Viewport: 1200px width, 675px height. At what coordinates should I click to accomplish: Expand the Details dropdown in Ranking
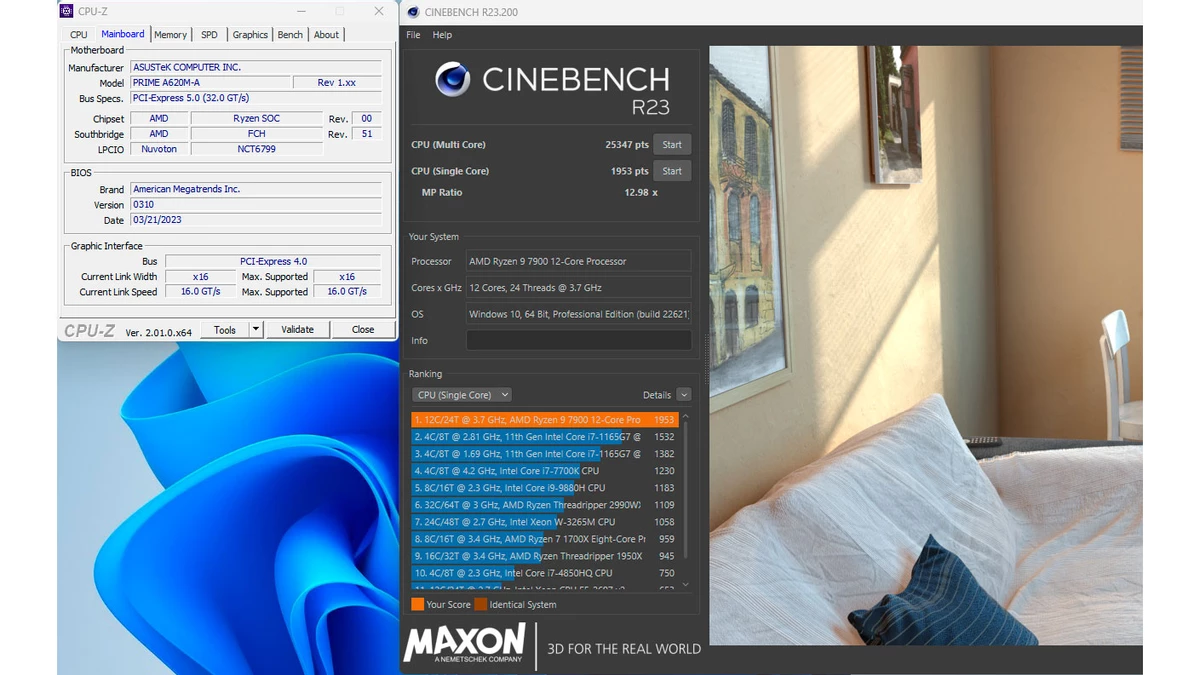pos(684,395)
